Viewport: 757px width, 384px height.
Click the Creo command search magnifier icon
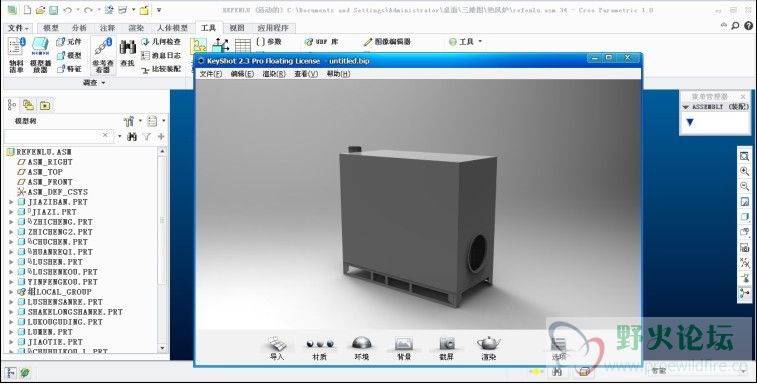pos(735,26)
